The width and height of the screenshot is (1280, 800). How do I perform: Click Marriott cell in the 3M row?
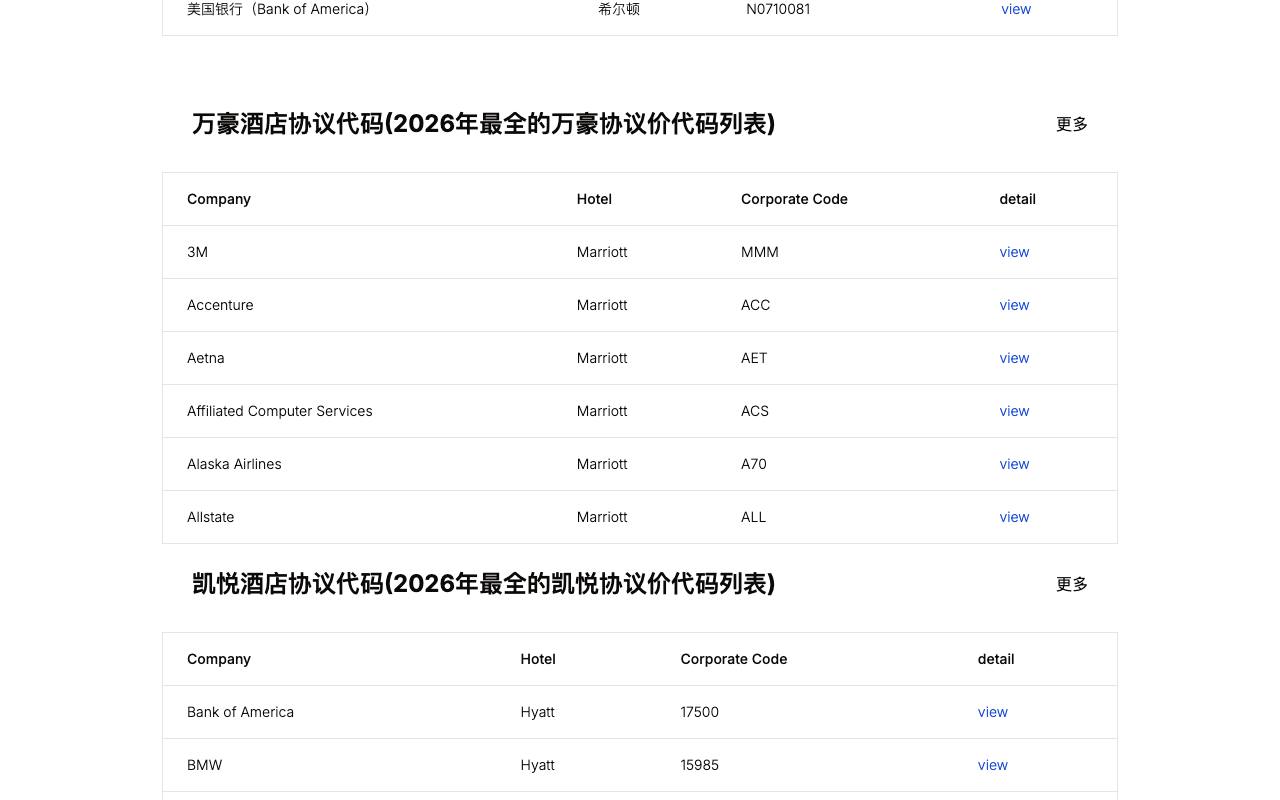pos(602,252)
